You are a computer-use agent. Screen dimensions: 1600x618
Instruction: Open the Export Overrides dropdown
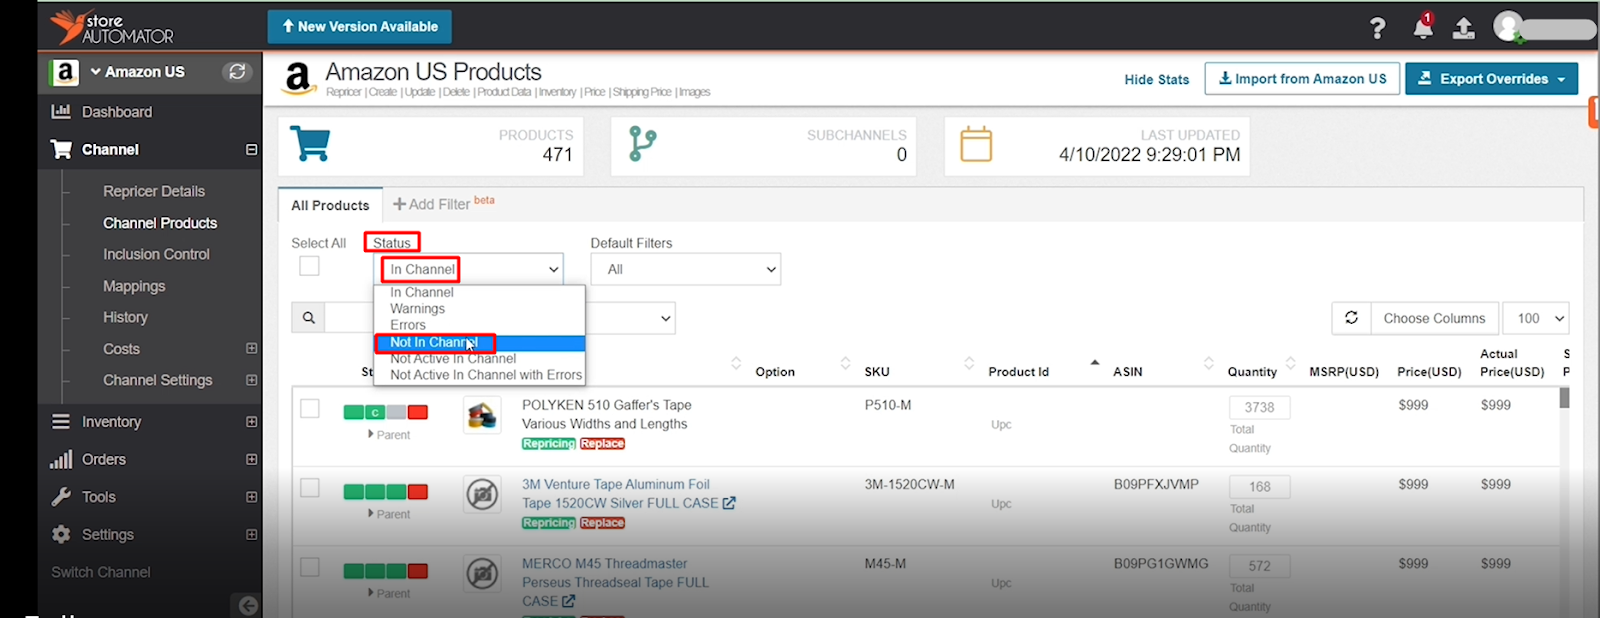1491,79
